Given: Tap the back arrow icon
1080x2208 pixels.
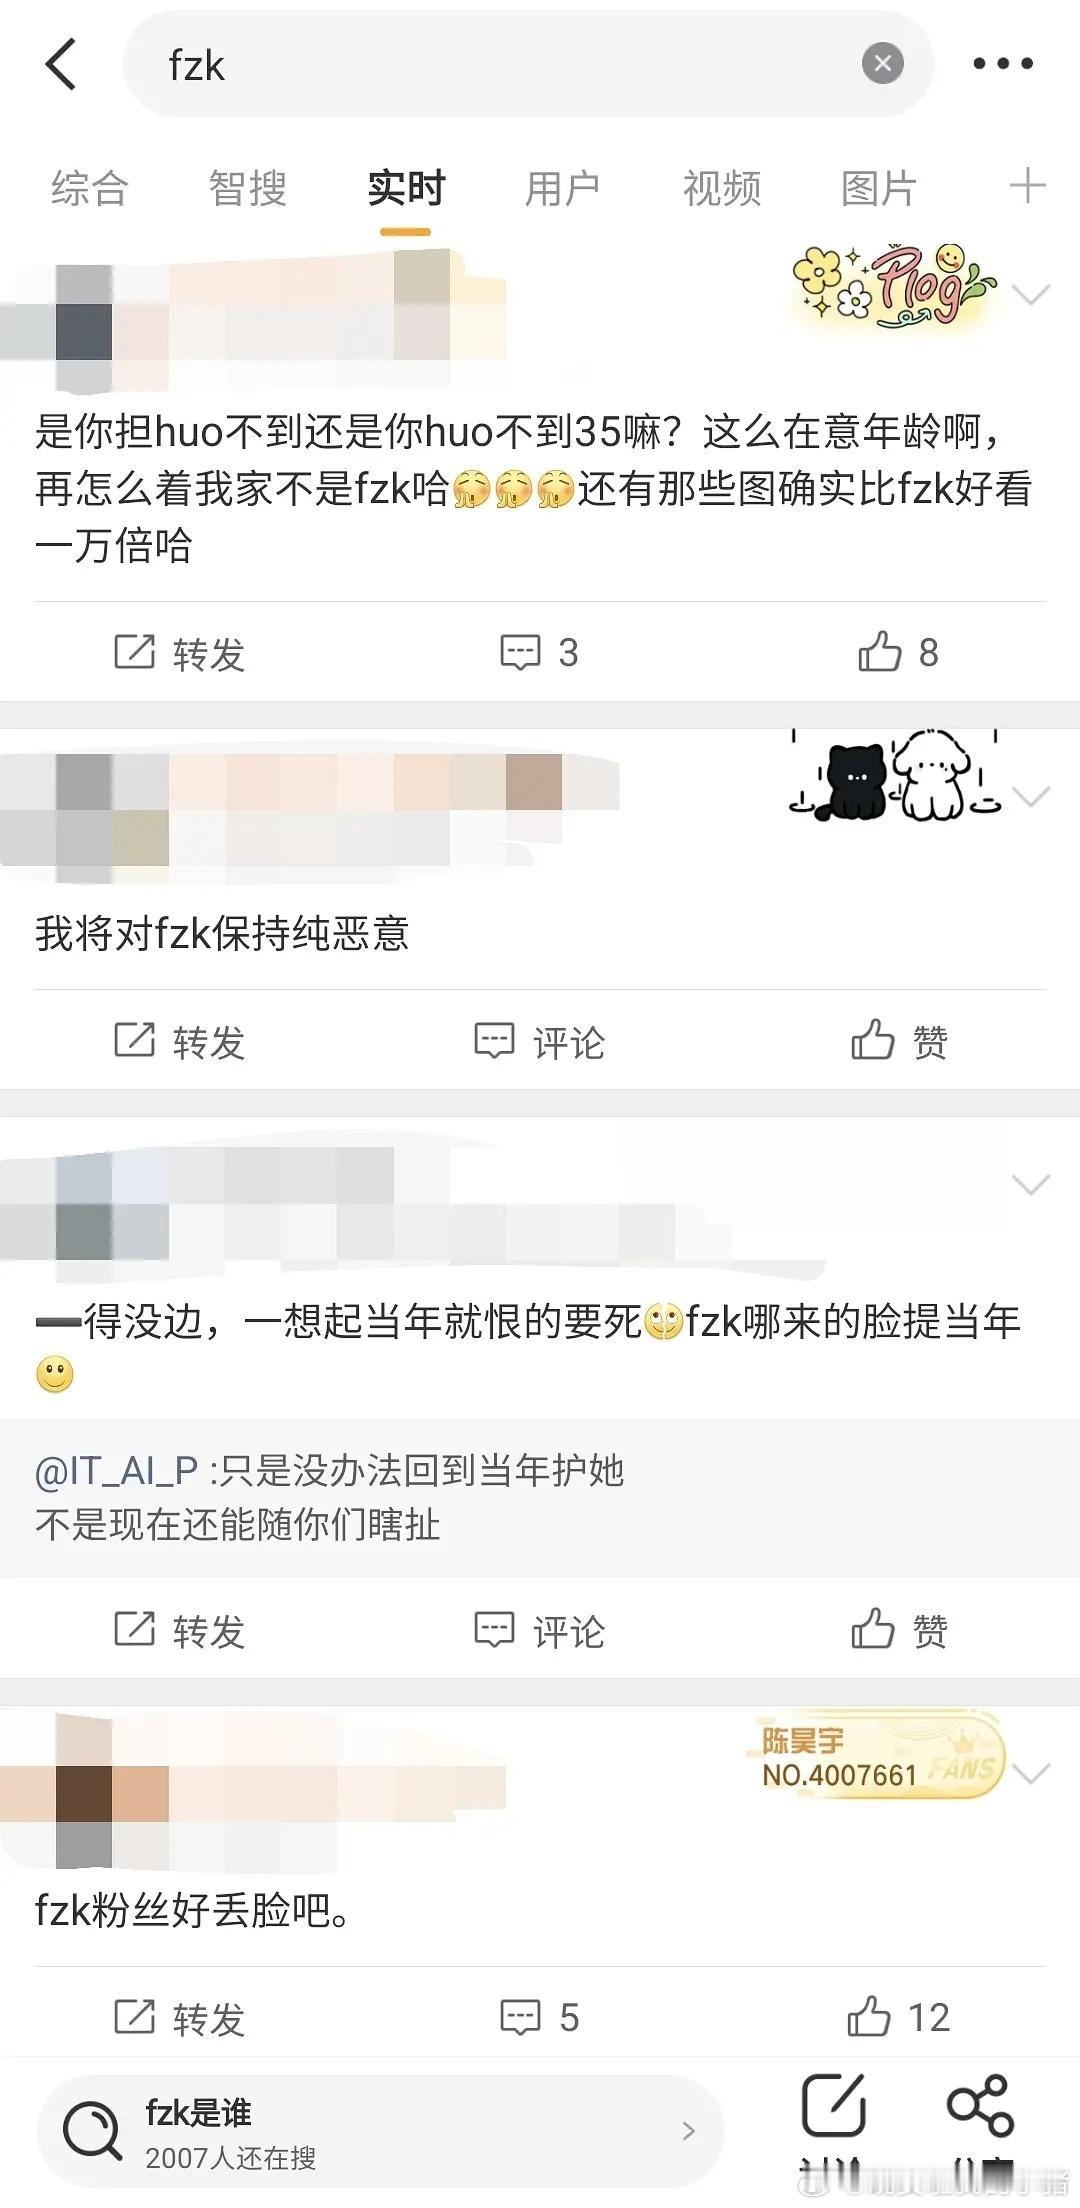Looking at the screenshot, I should (61, 64).
